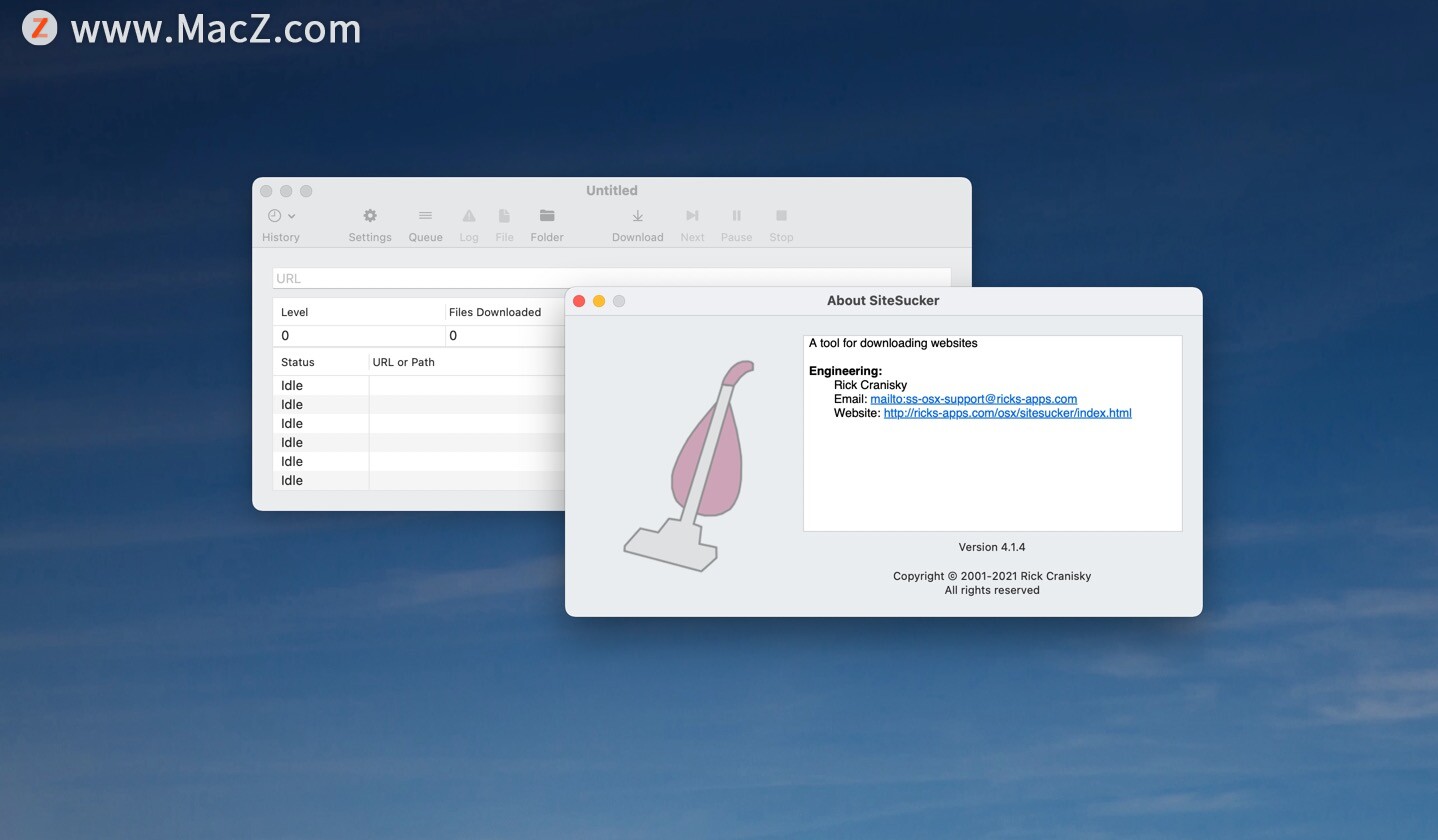Select the Status column header
Screen dimensions: 1438x840
(x=297, y=362)
